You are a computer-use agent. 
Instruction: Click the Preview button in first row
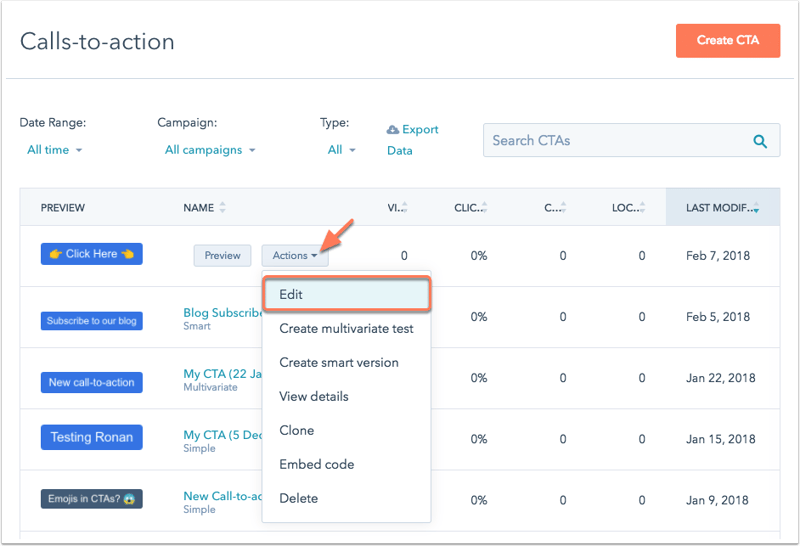[x=222, y=256]
